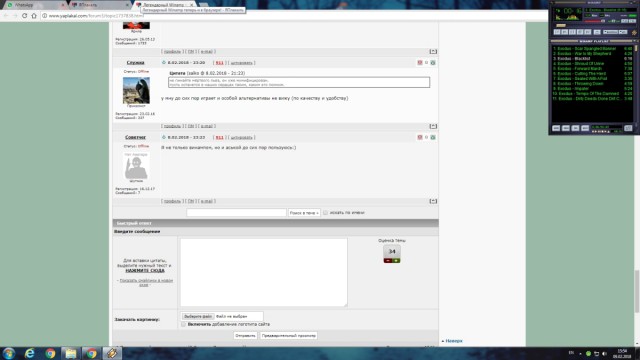Toggle Shuffle in Winamp
This screenshot has height=360, width=640.
click(610, 32)
